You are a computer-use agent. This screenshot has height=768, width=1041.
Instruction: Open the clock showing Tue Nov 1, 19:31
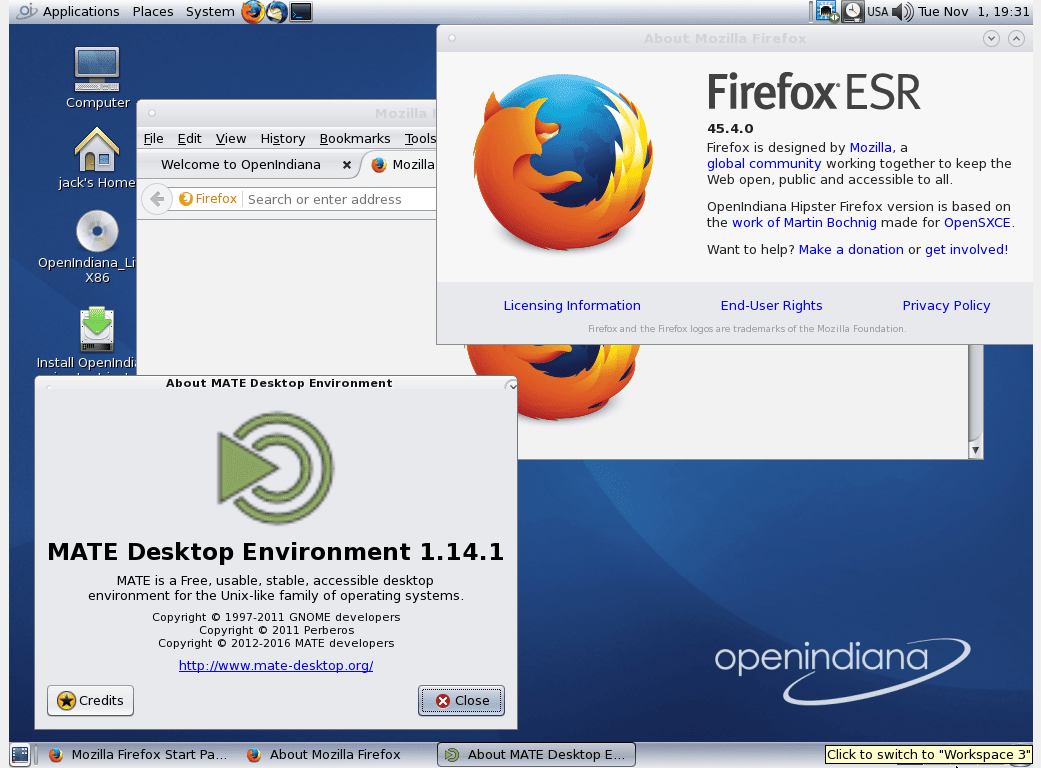pos(973,11)
